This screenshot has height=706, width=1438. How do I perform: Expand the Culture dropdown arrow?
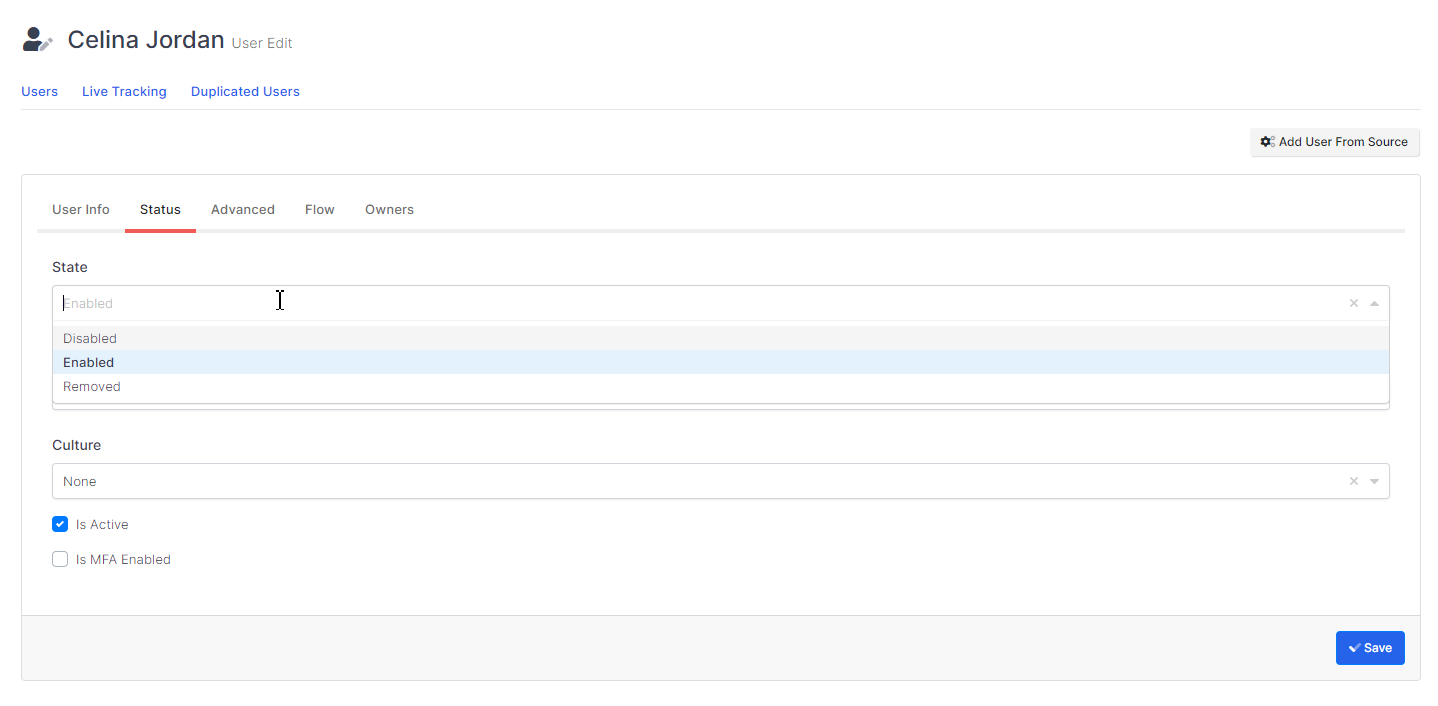pyautogui.click(x=1375, y=481)
